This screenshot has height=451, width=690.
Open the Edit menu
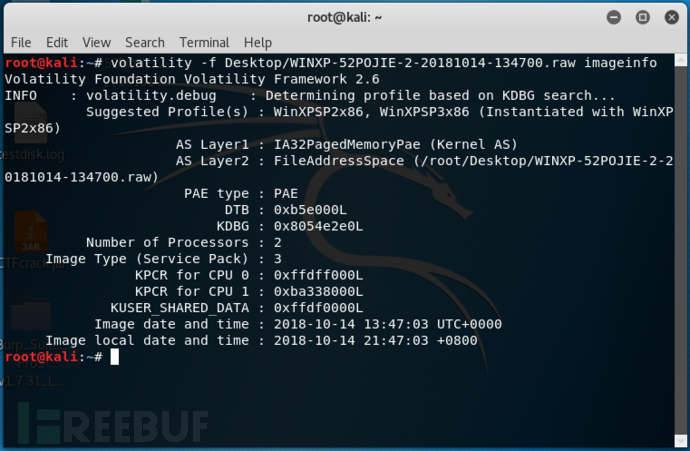[57, 43]
